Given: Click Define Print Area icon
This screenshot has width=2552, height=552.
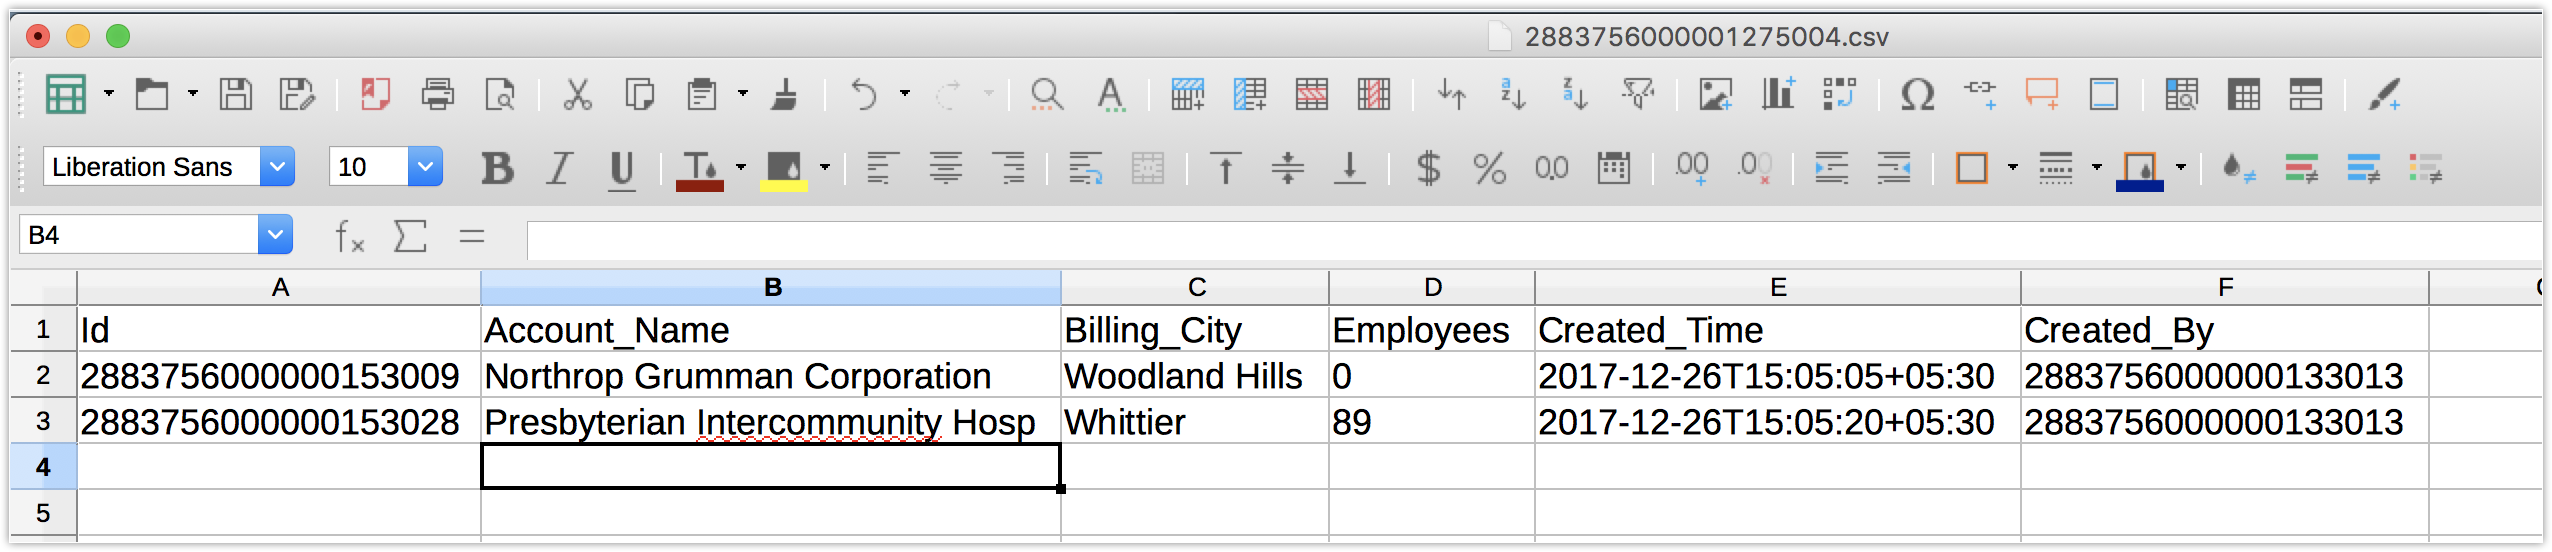Looking at the screenshot, I should pos(2182,95).
